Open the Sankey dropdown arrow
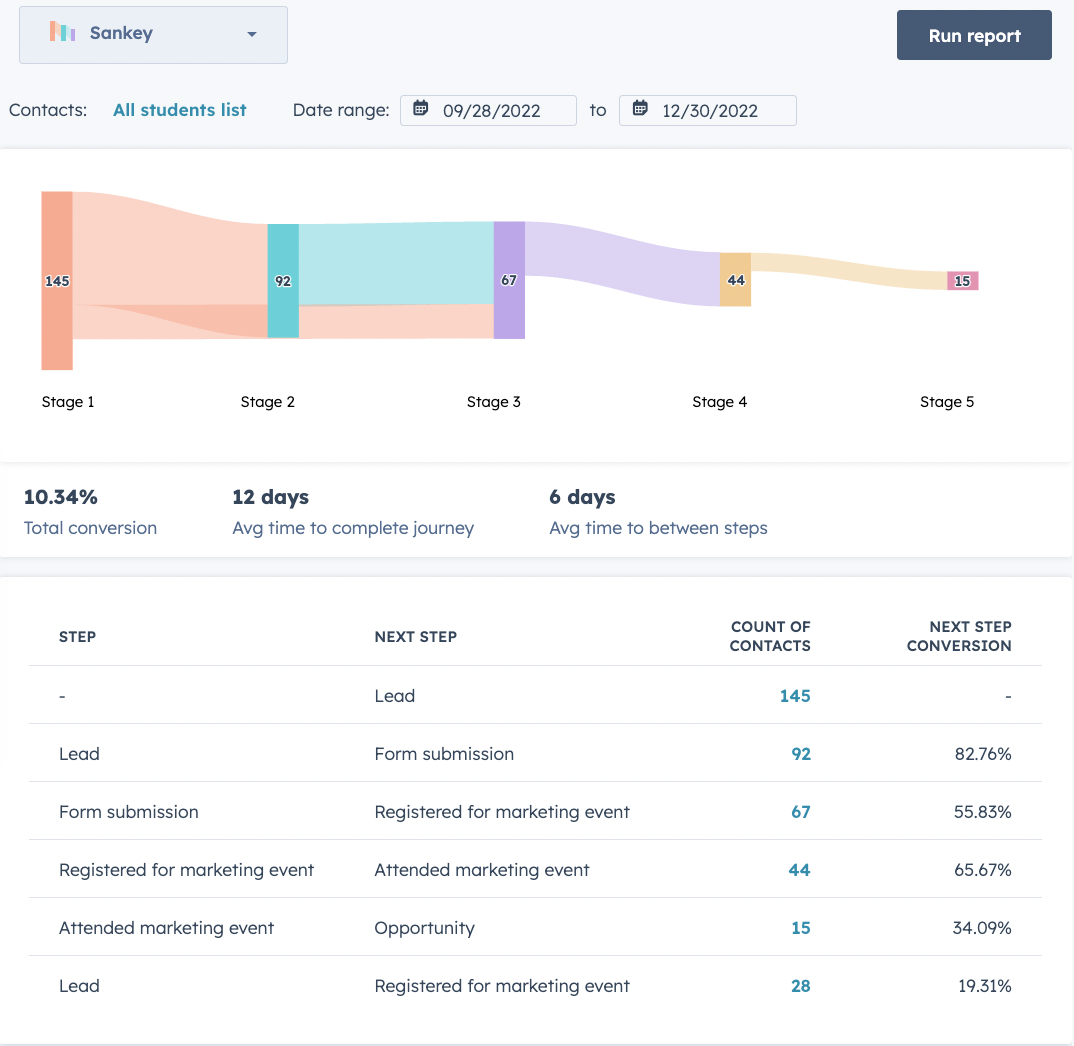The image size is (1074, 1046). [x=252, y=34]
